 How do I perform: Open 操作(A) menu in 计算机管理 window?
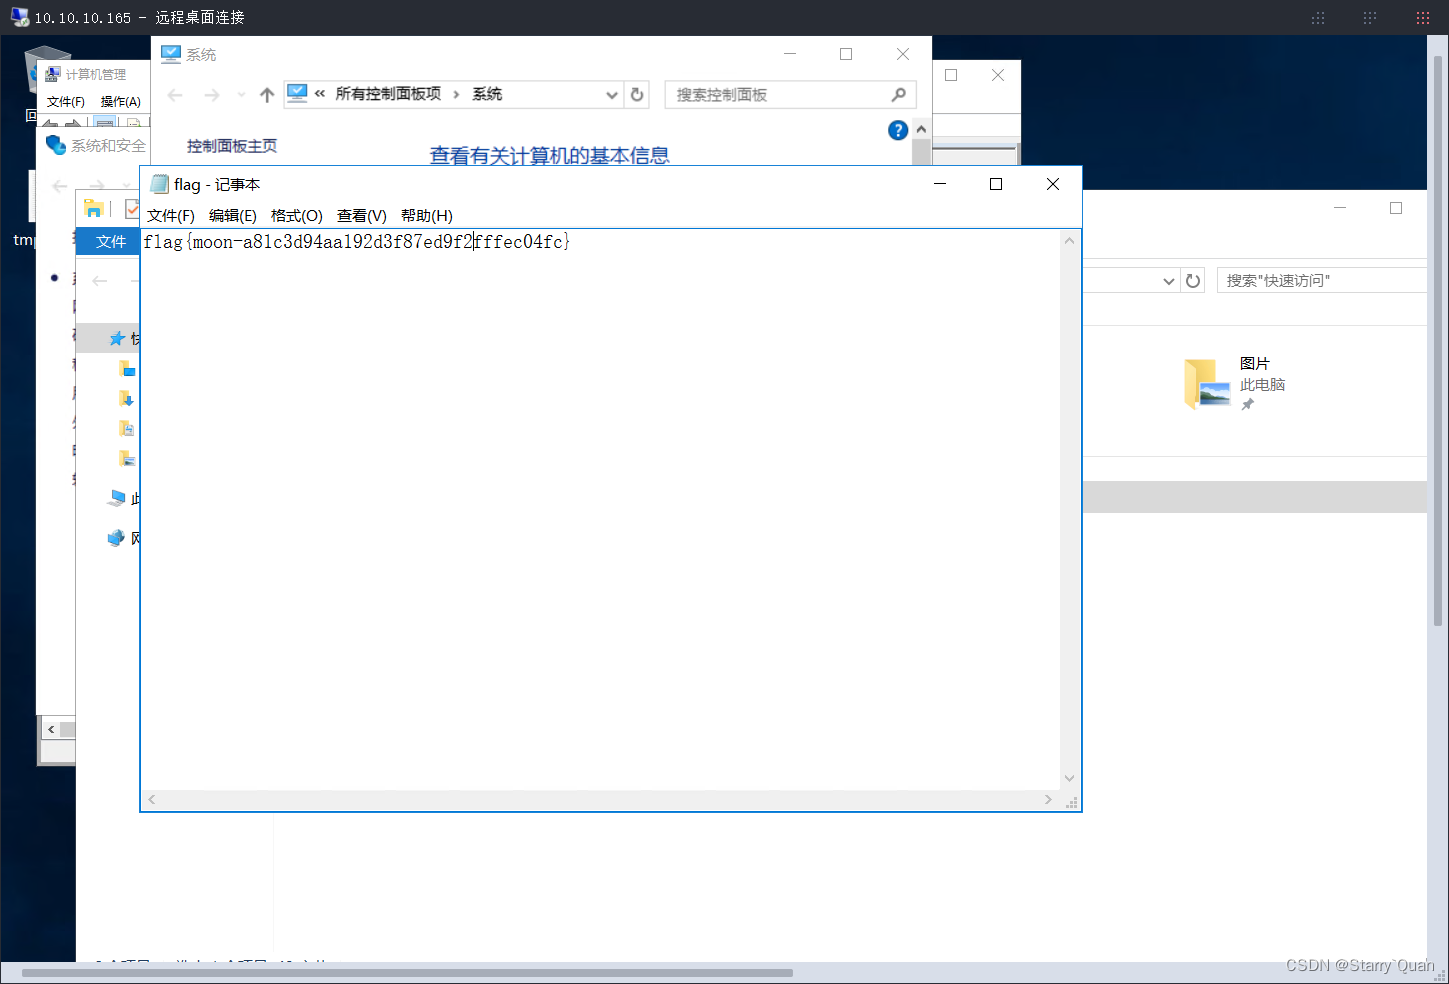[121, 102]
